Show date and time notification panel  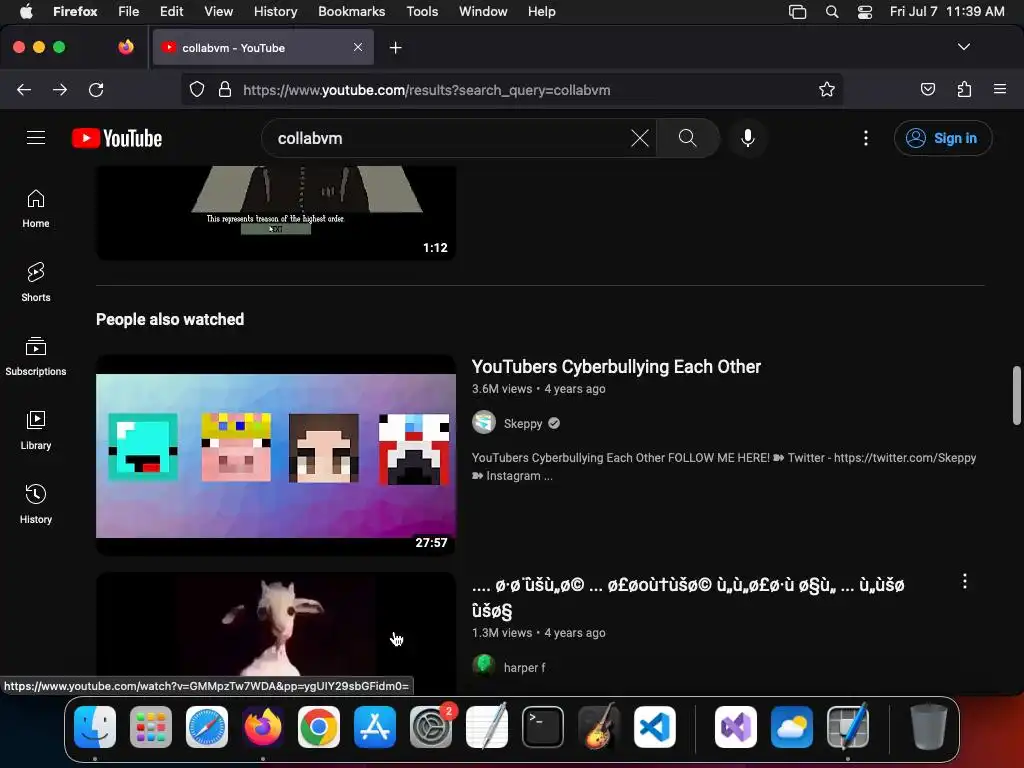947,11
